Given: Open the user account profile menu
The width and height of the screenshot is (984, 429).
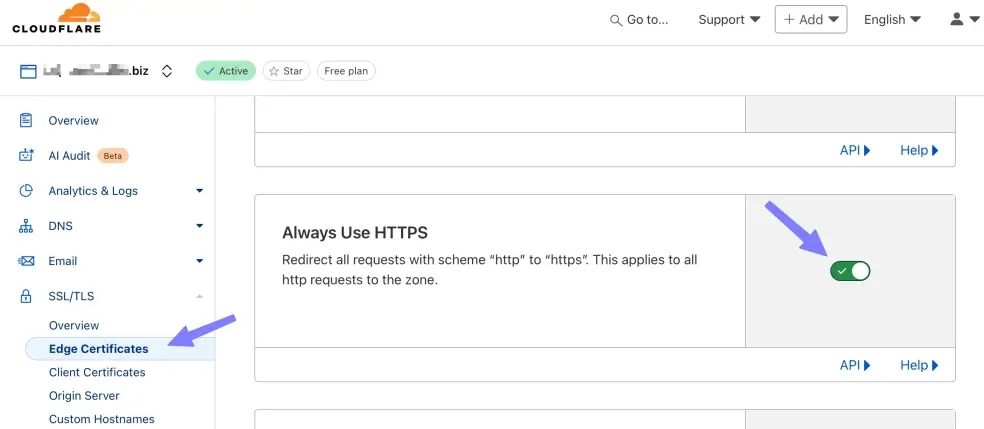Looking at the screenshot, I should pyautogui.click(x=965, y=20).
